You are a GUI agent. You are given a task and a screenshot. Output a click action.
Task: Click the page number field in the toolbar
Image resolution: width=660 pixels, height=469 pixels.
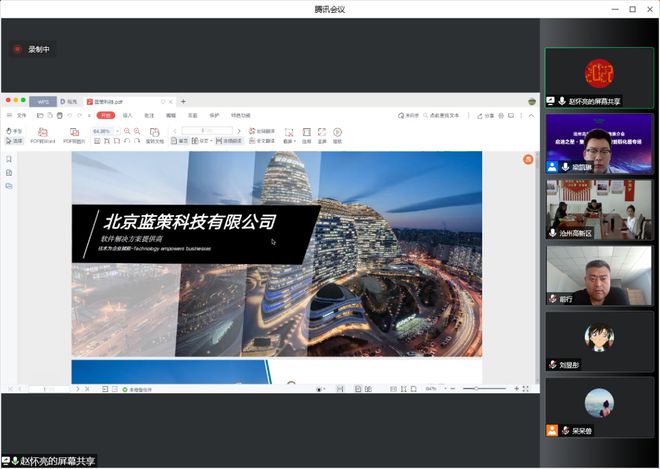pos(207,131)
